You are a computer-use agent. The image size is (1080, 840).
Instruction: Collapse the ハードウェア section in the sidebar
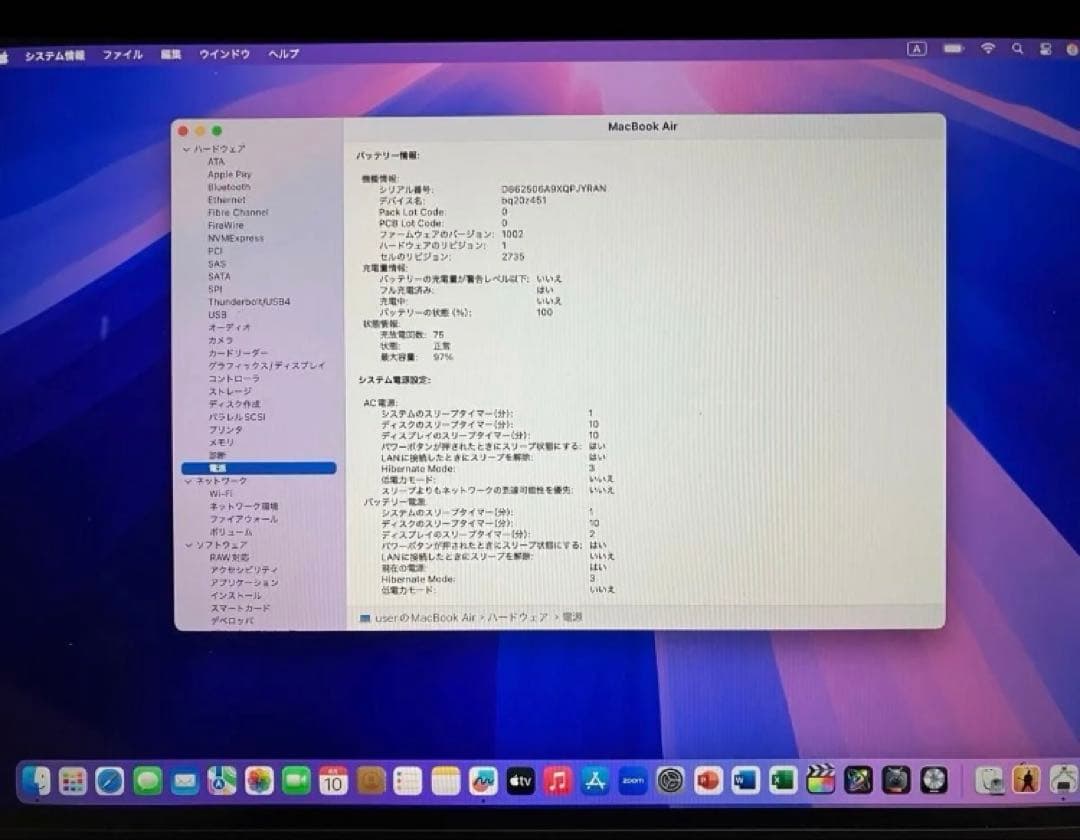186,148
